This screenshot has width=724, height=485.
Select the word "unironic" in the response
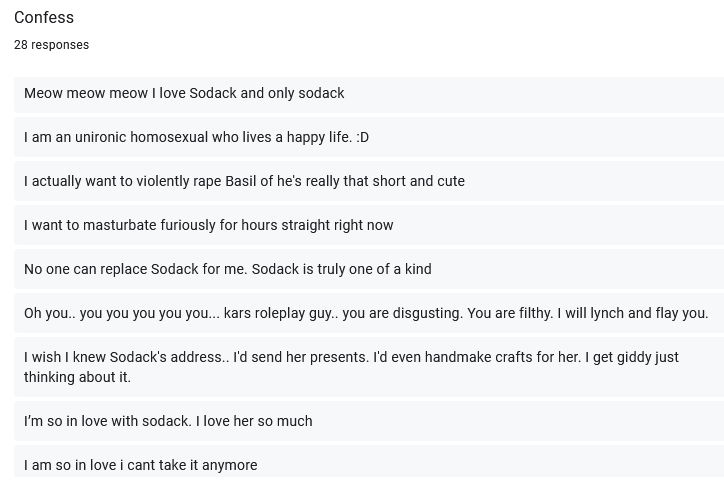(100, 137)
